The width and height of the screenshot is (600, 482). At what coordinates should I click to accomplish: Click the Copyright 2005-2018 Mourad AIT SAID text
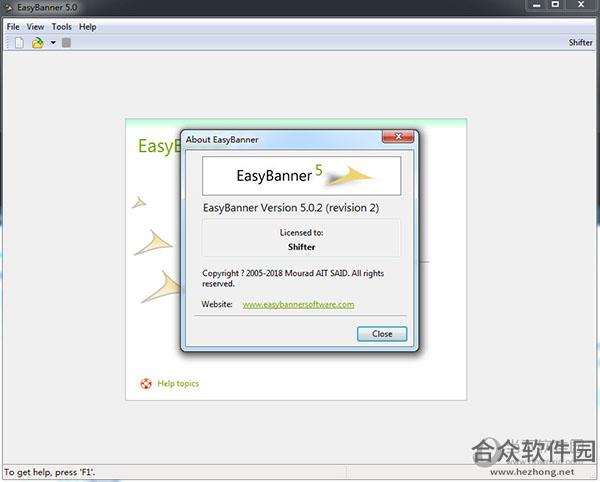293,278
